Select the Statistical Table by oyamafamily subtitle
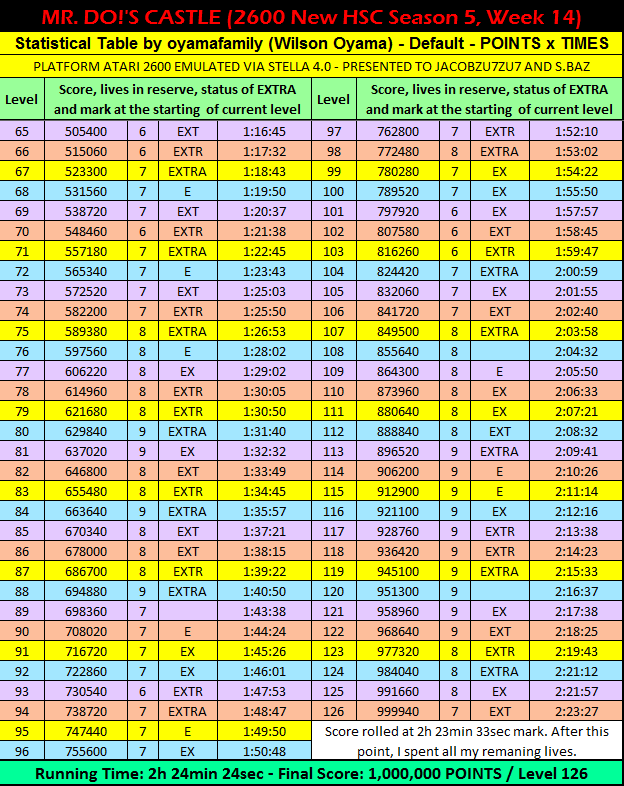The image size is (624, 786). 312,44
